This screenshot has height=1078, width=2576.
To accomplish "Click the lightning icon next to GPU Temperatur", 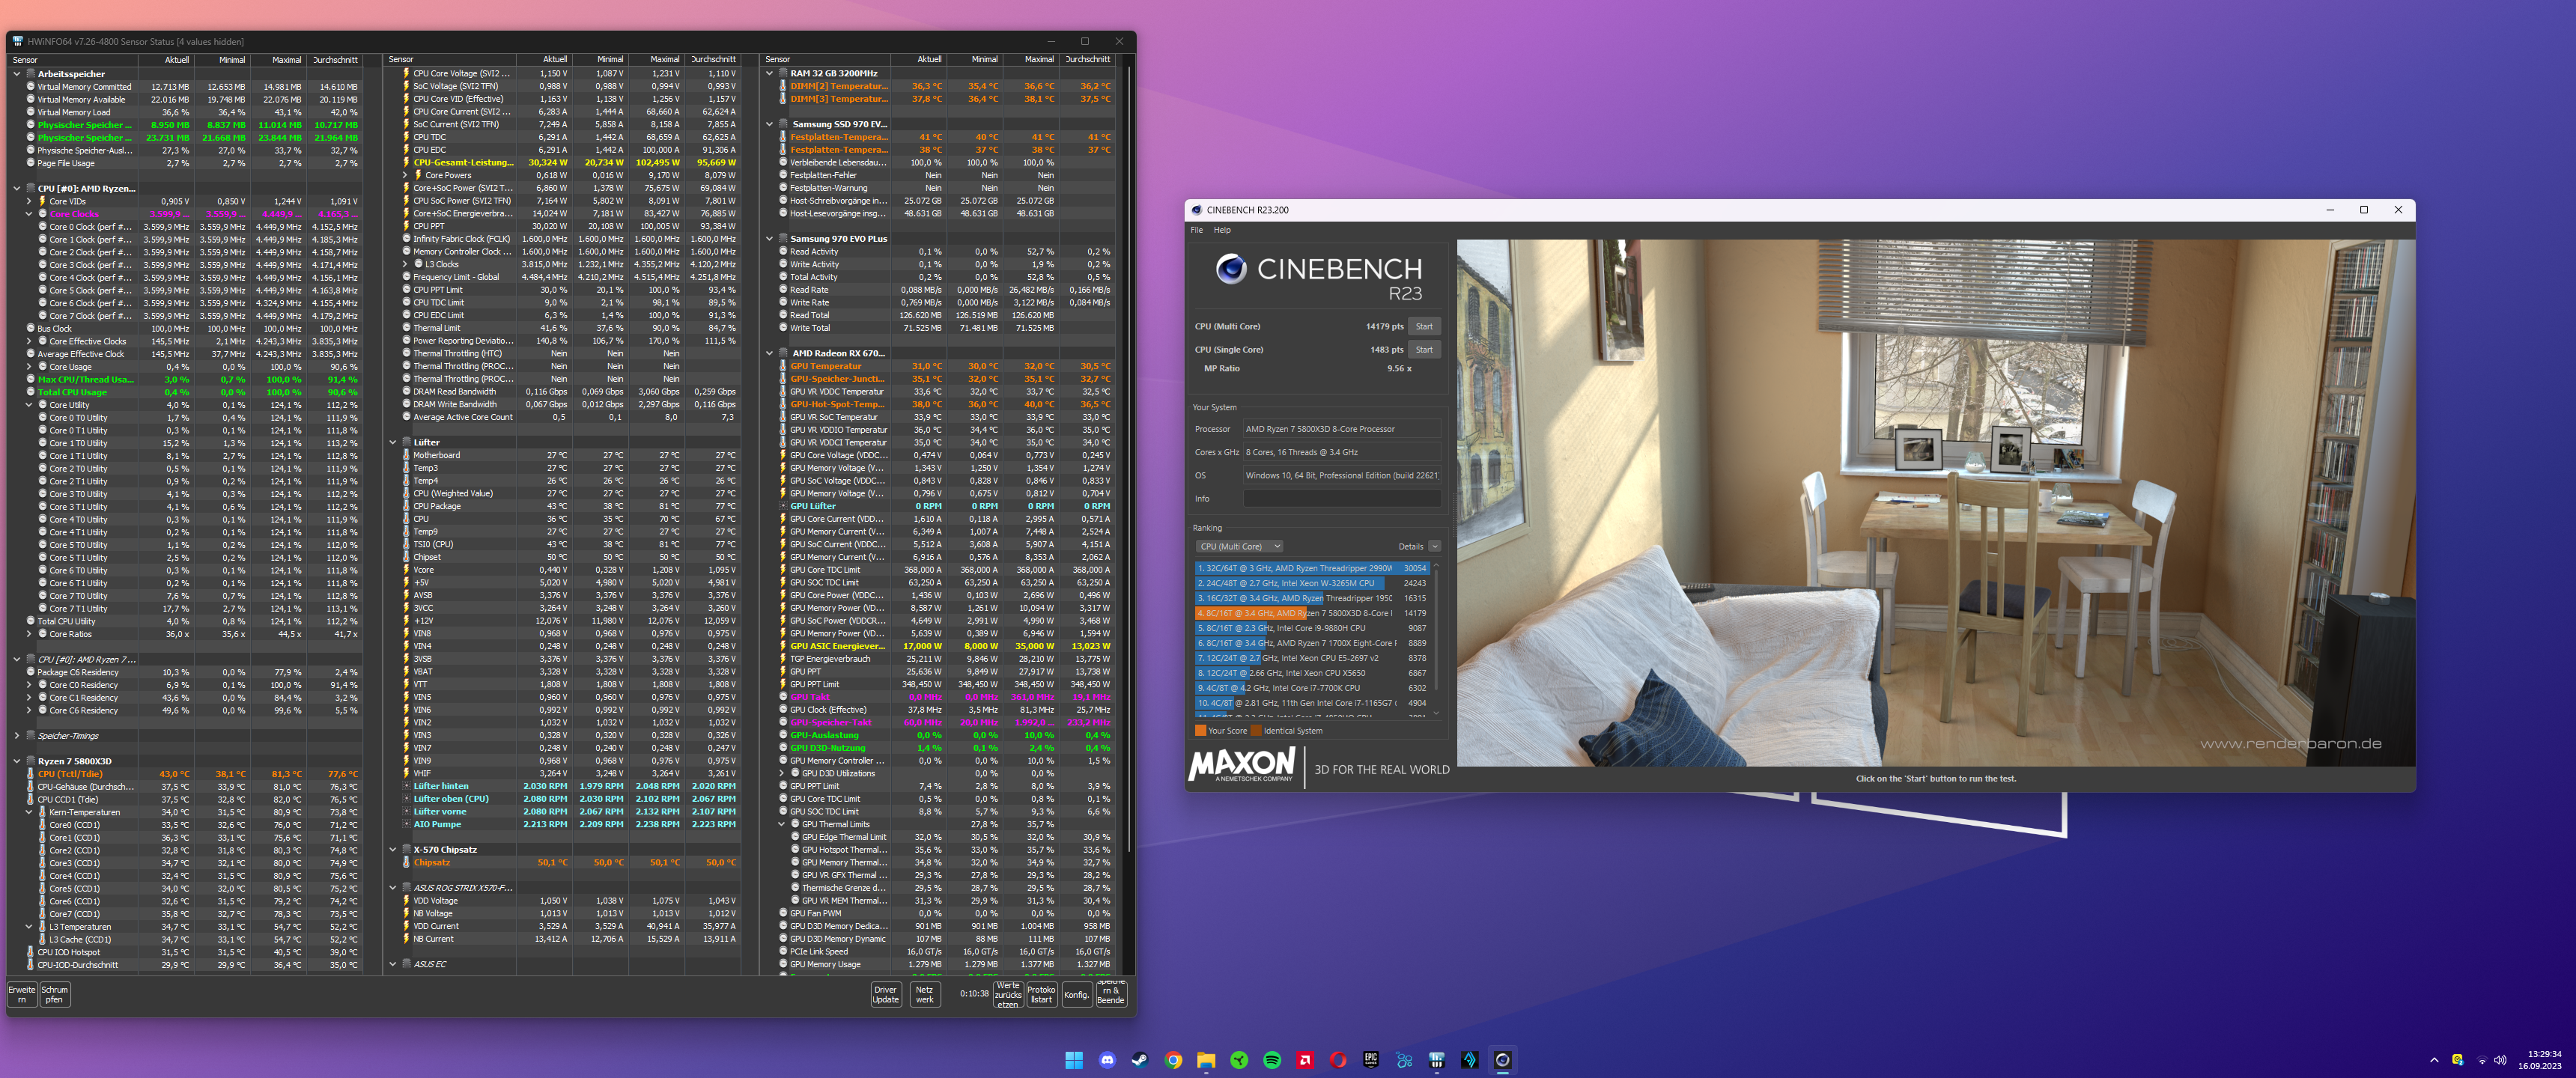I will [784, 366].
